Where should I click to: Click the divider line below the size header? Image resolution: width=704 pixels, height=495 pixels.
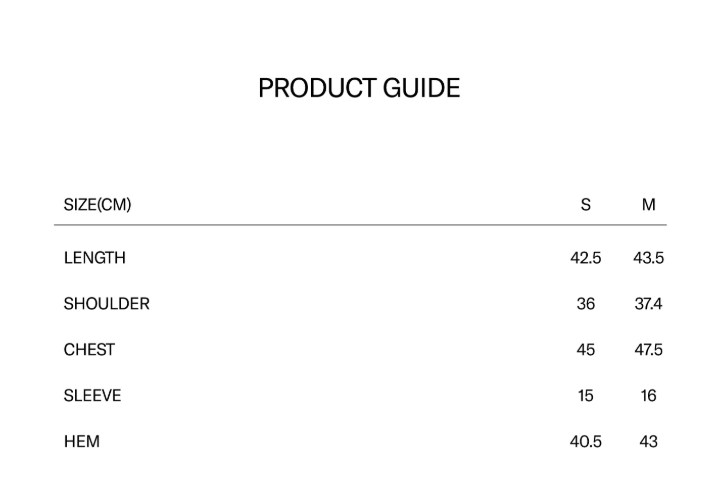(x=360, y=226)
